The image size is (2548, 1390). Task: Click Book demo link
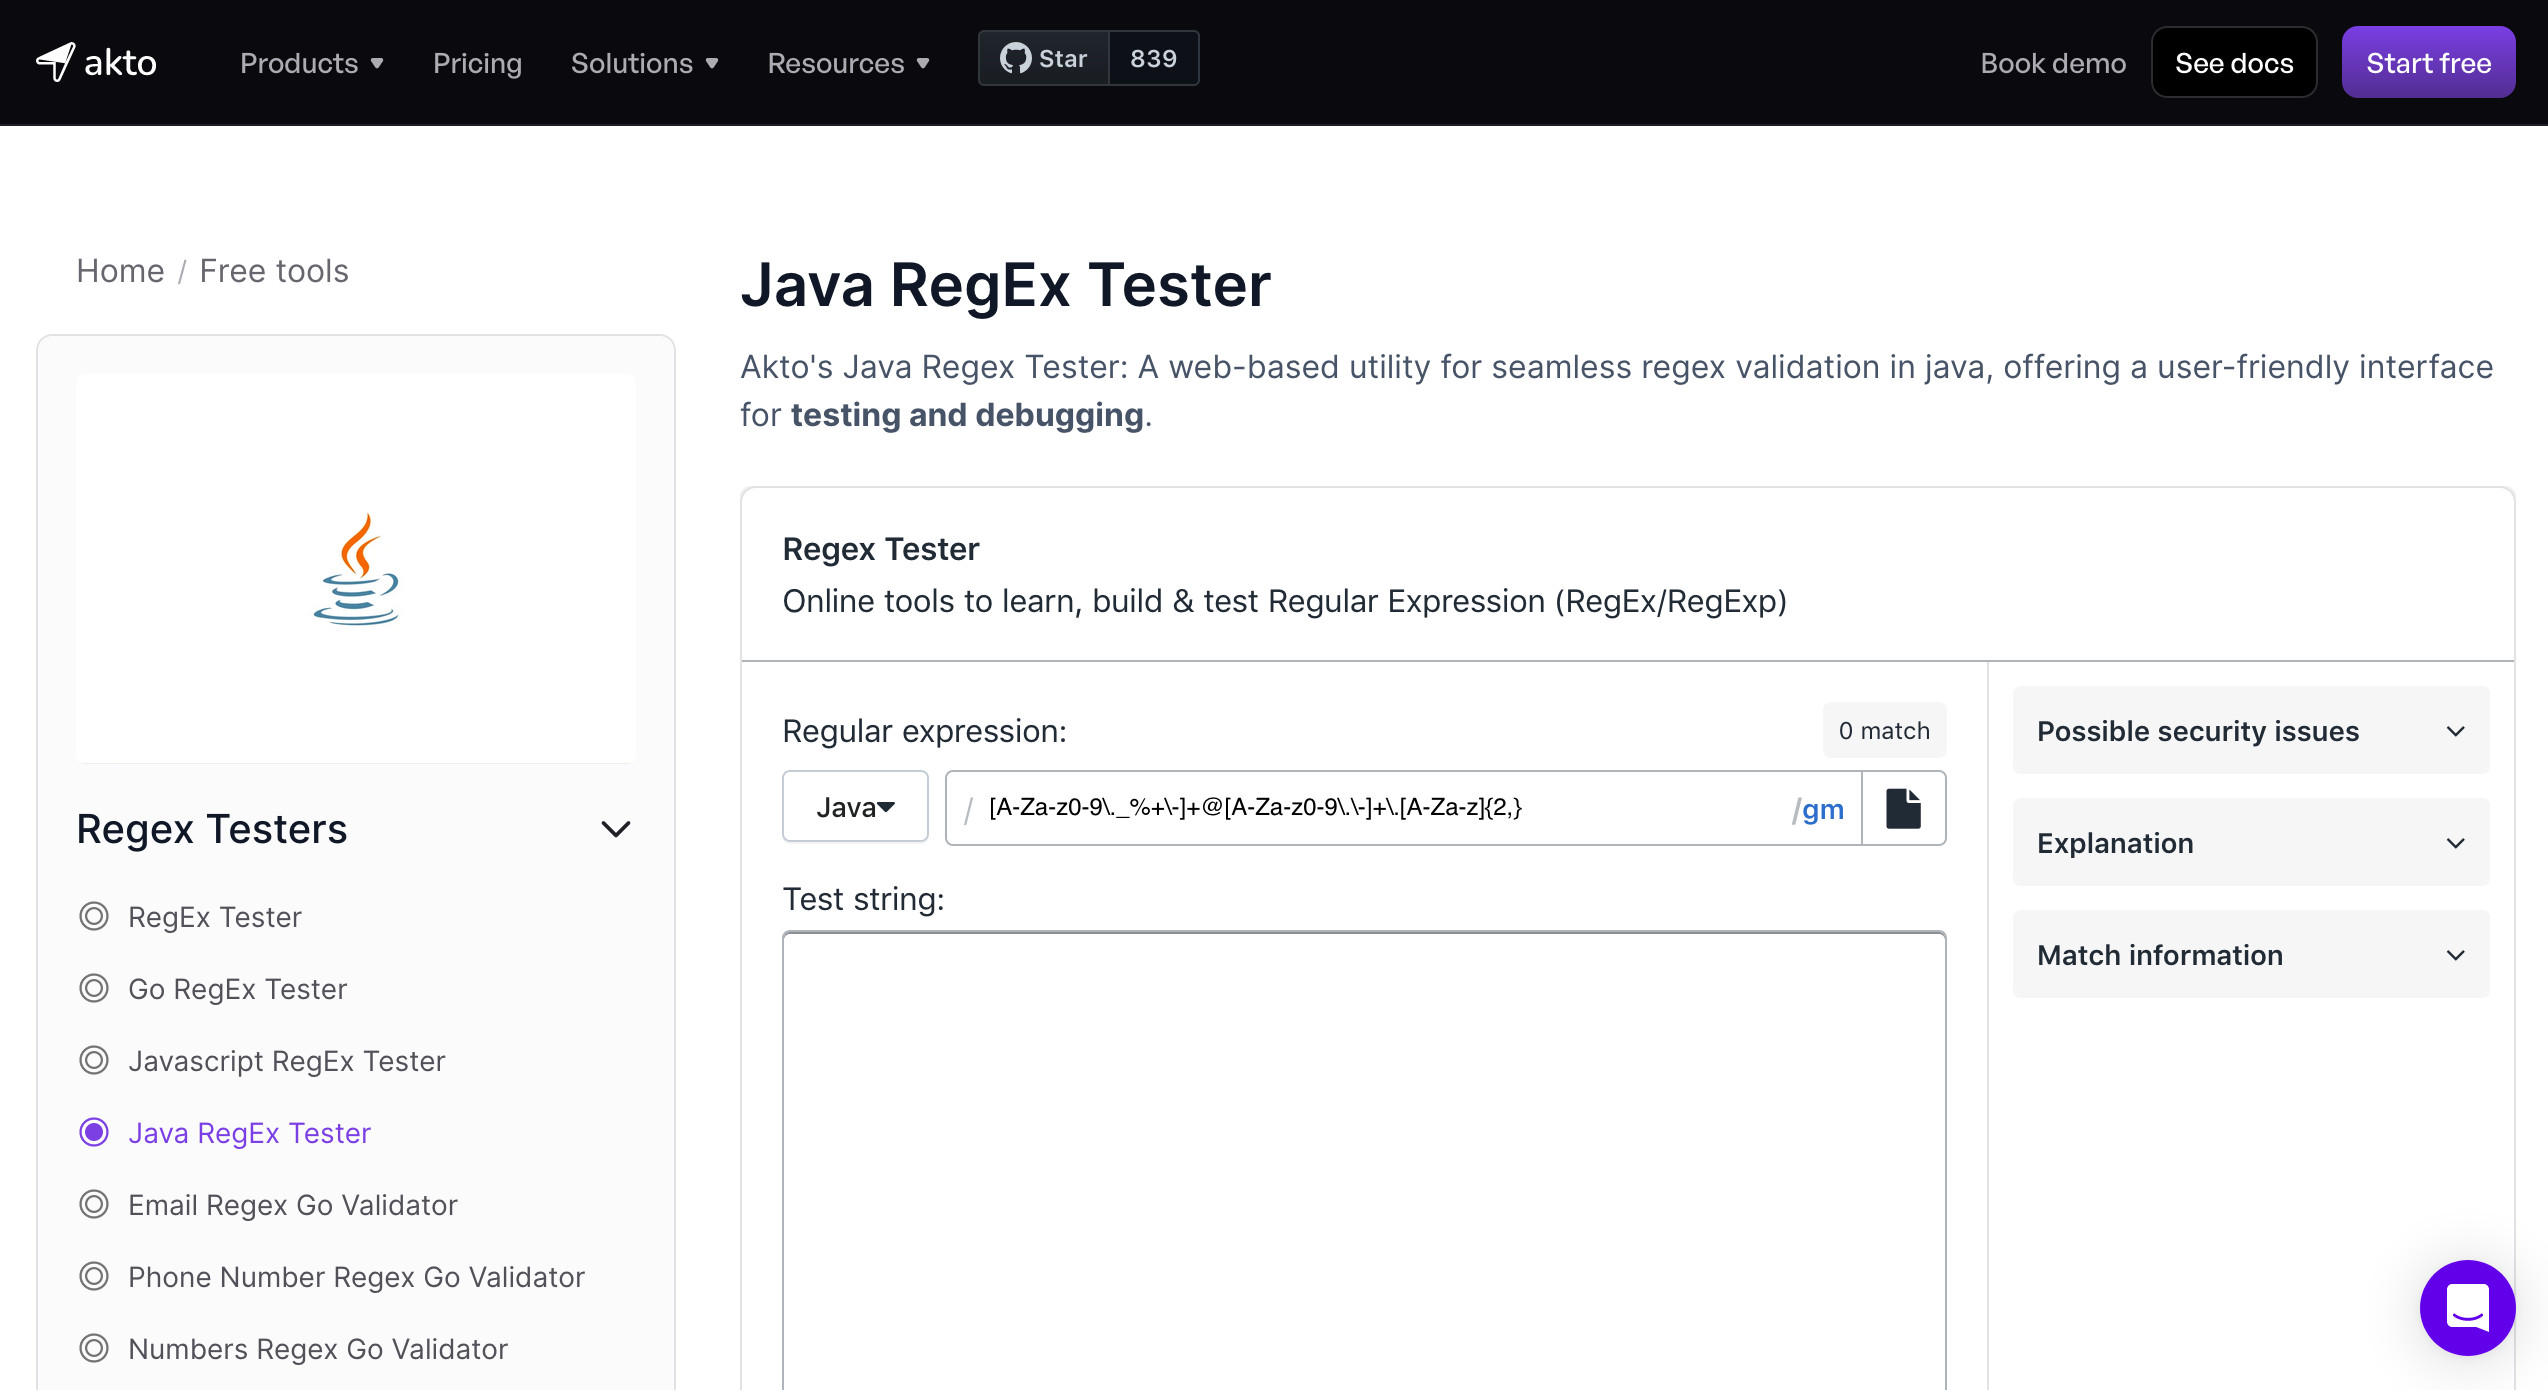tap(2053, 63)
